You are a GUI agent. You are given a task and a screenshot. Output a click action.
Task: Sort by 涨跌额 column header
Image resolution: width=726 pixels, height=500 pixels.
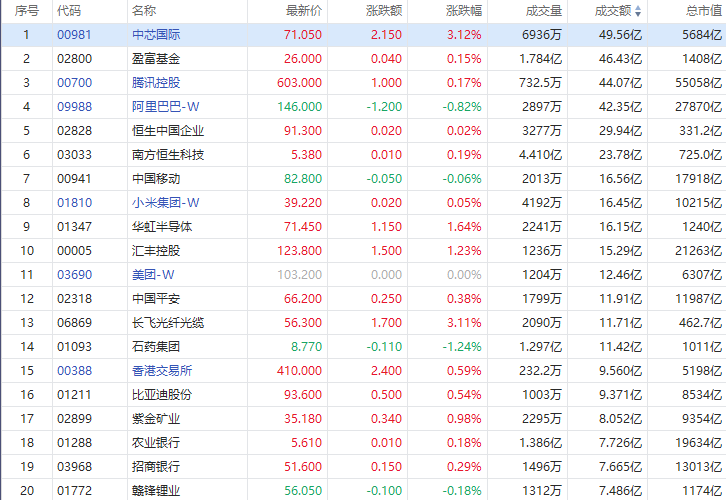coord(384,11)
